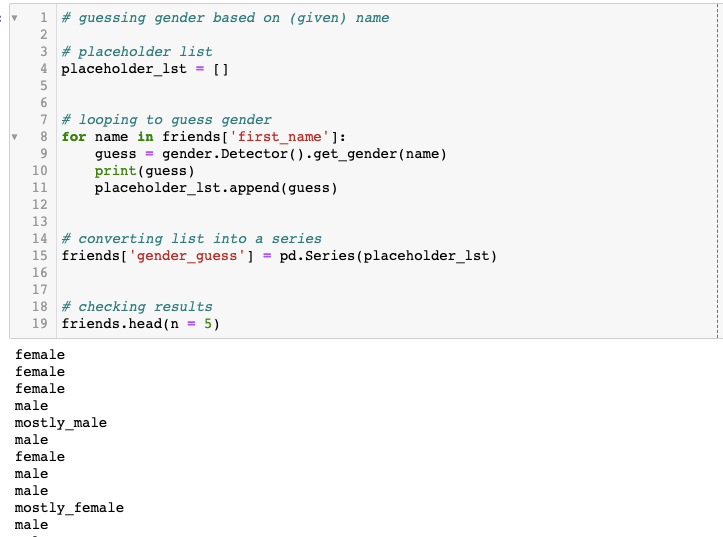Click the placeholder_lst.append(guess) line
Screen dimensions: 723x537
(216, 188)
